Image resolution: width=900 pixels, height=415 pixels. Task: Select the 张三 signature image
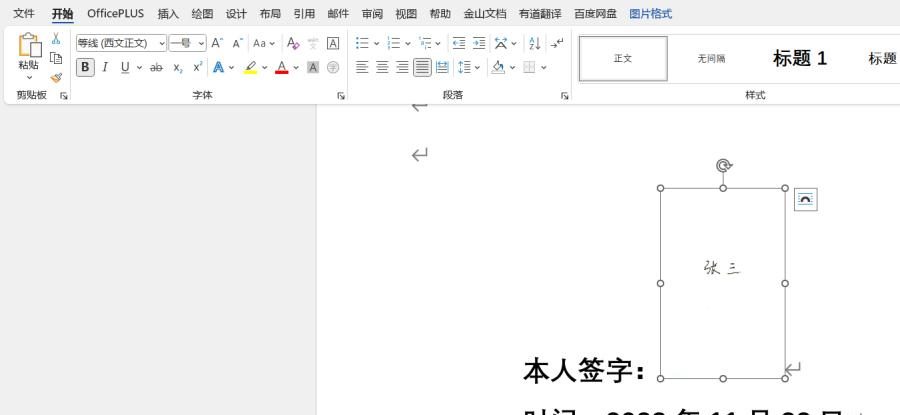point(722,267)
